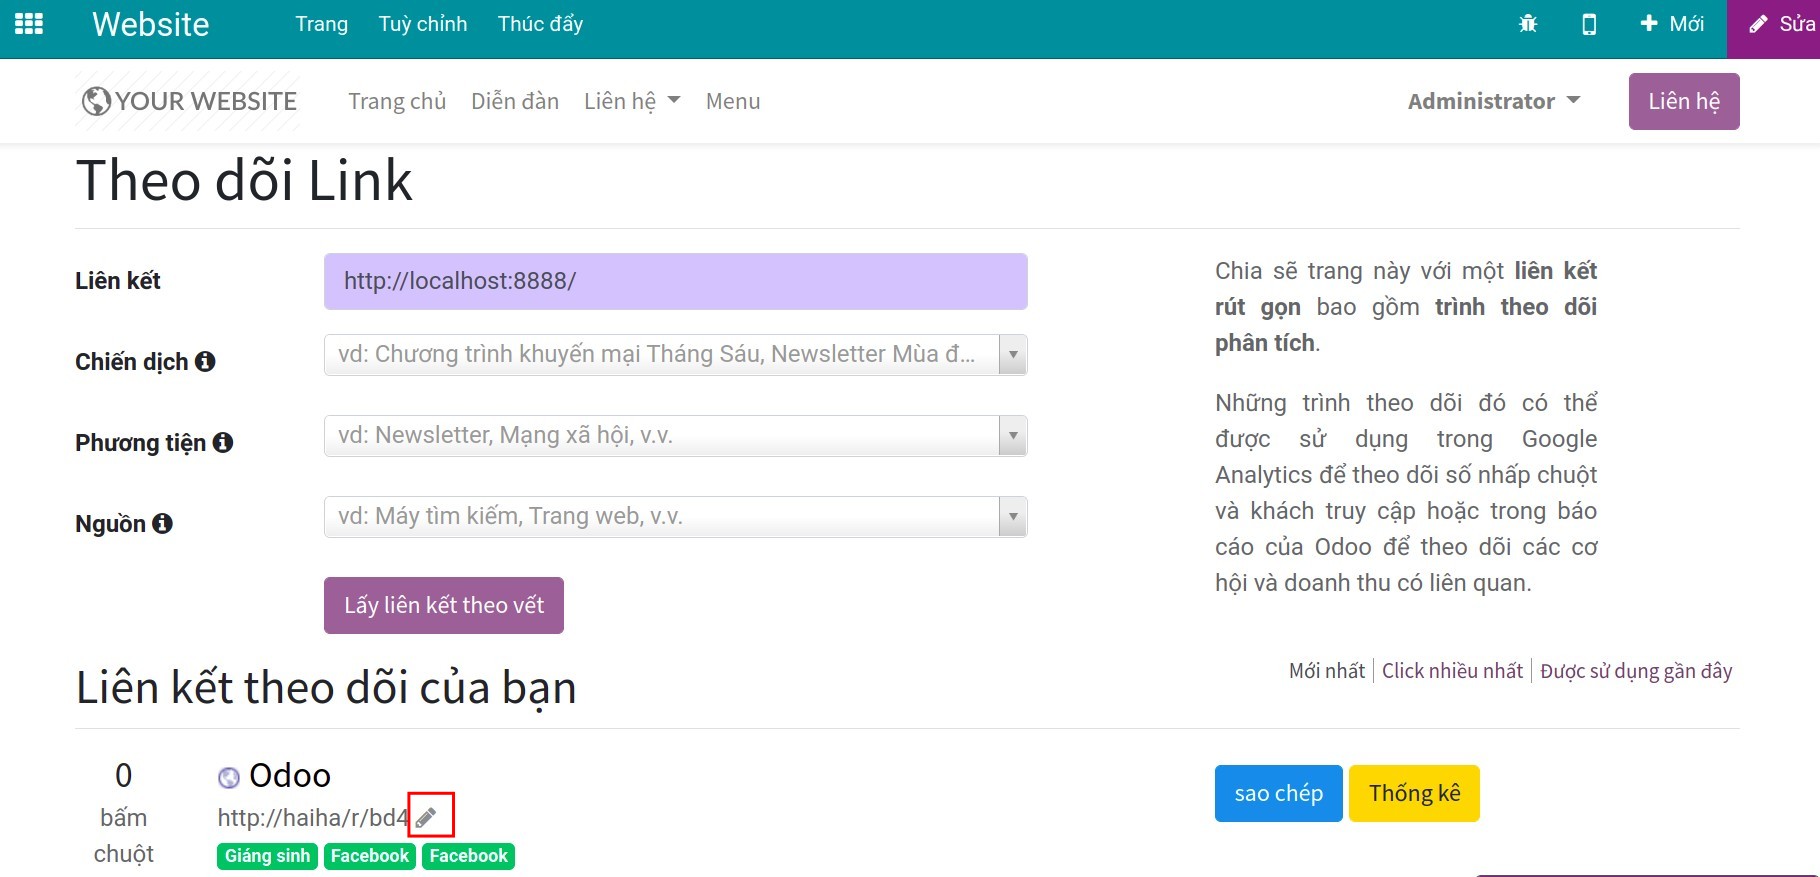The width and height of the screenshot is (1820, 877).
Task: Click the Lấy liên kết theo vết button
Action: coord(443,605)
